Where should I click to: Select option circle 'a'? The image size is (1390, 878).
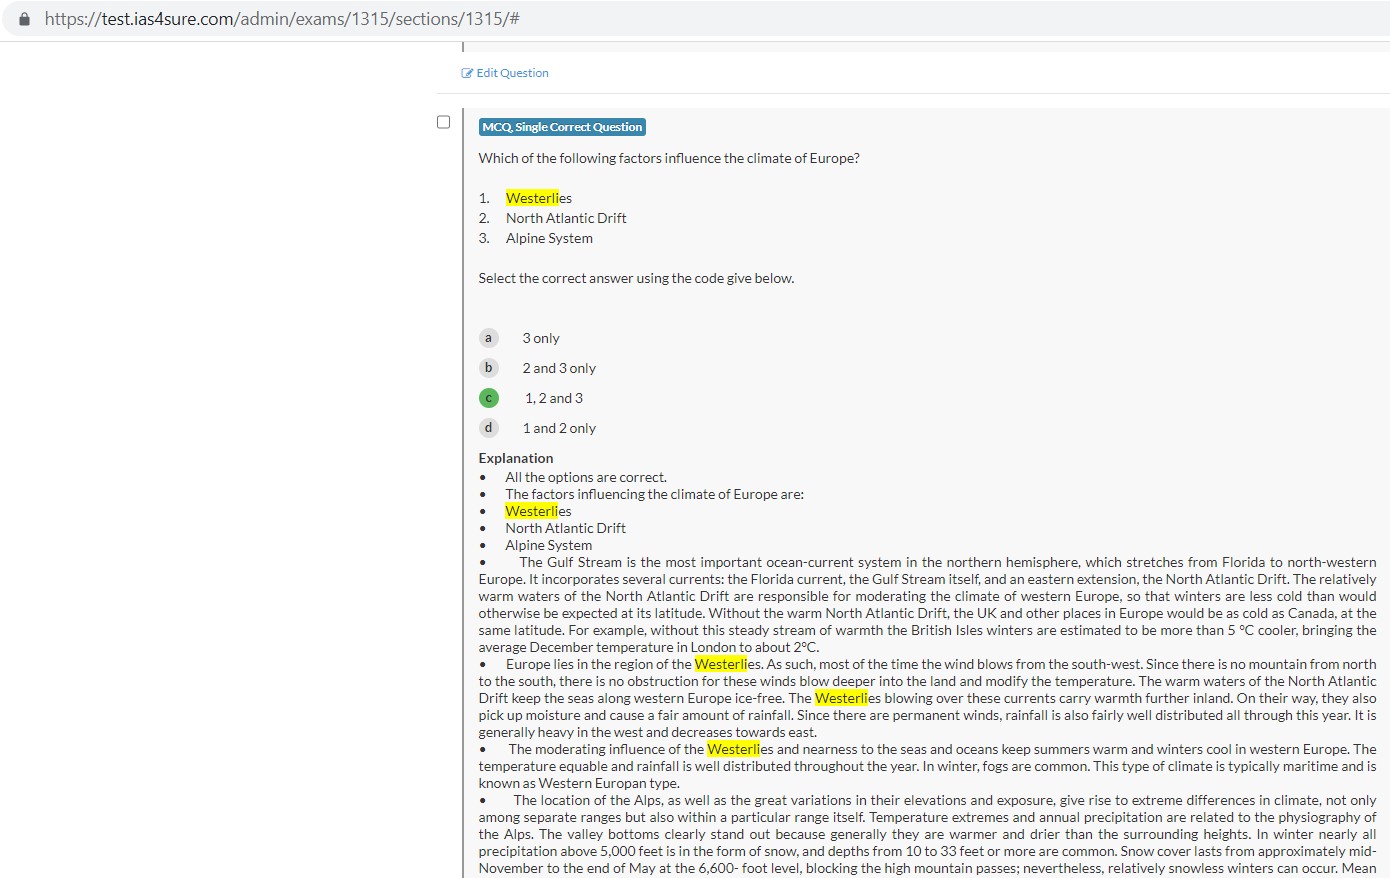pos(488,338)
